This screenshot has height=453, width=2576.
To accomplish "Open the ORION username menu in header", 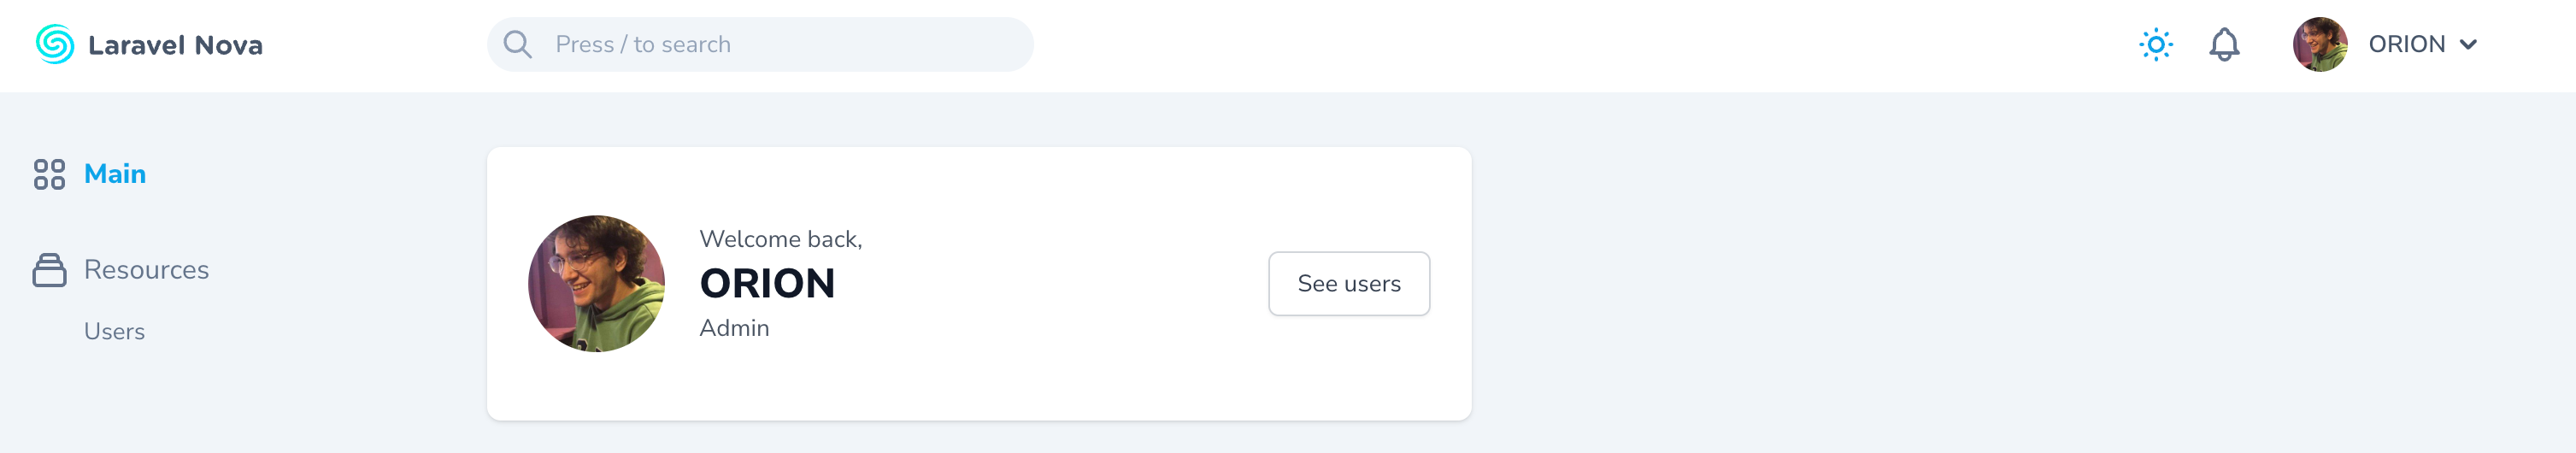I will (x=2406, y=44).
